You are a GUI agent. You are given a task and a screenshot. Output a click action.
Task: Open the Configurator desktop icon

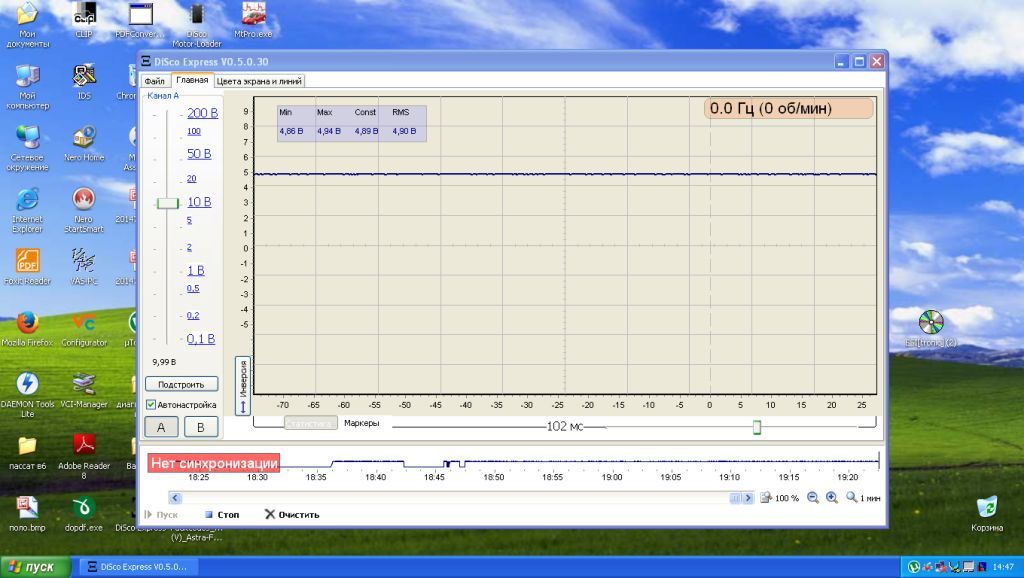click(x=84, y=329)
